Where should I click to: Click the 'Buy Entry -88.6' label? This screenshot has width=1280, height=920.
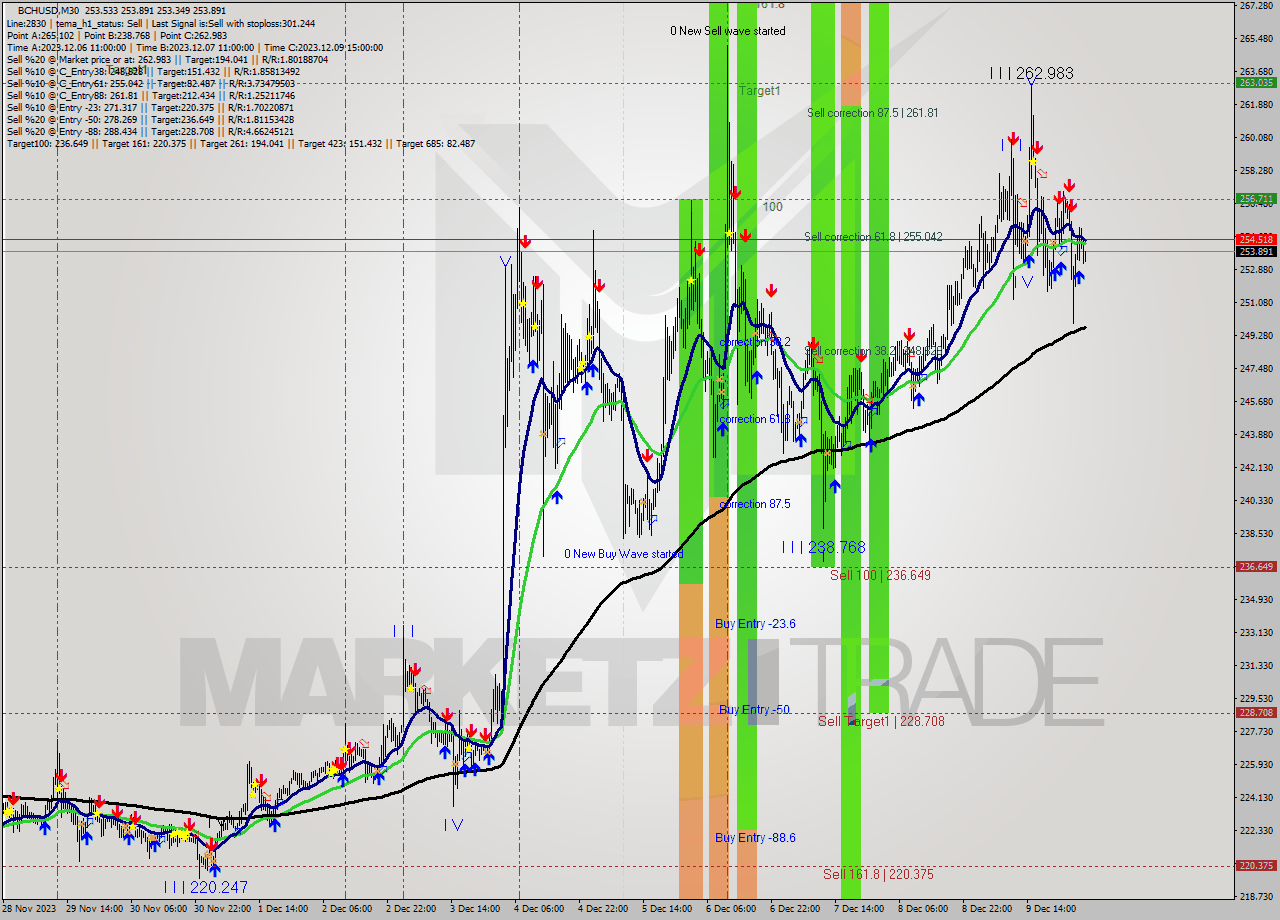click(x=755, y=838)
